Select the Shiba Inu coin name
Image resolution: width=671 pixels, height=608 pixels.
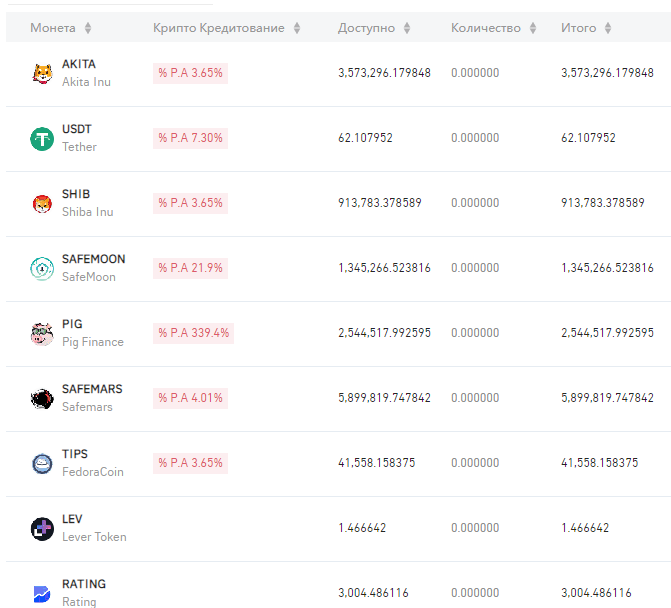88,212
